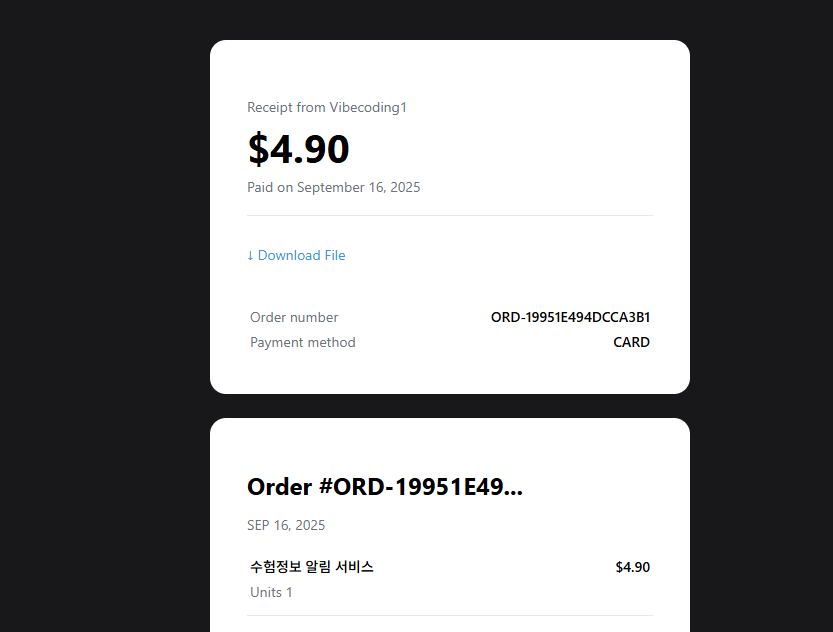Click the $4.90 line item price
Image resolution: width=833 pixels, height=632 pixels.
pyautogui.click(x=632, y=566)
